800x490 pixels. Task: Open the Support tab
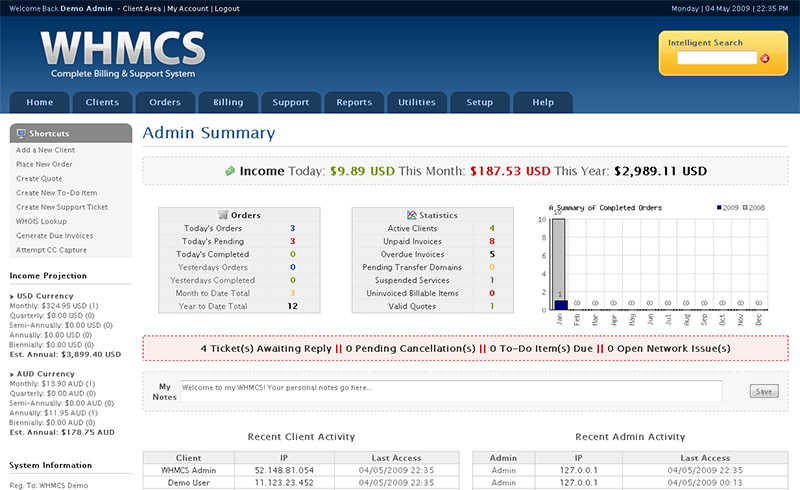(x=291, y=102)
